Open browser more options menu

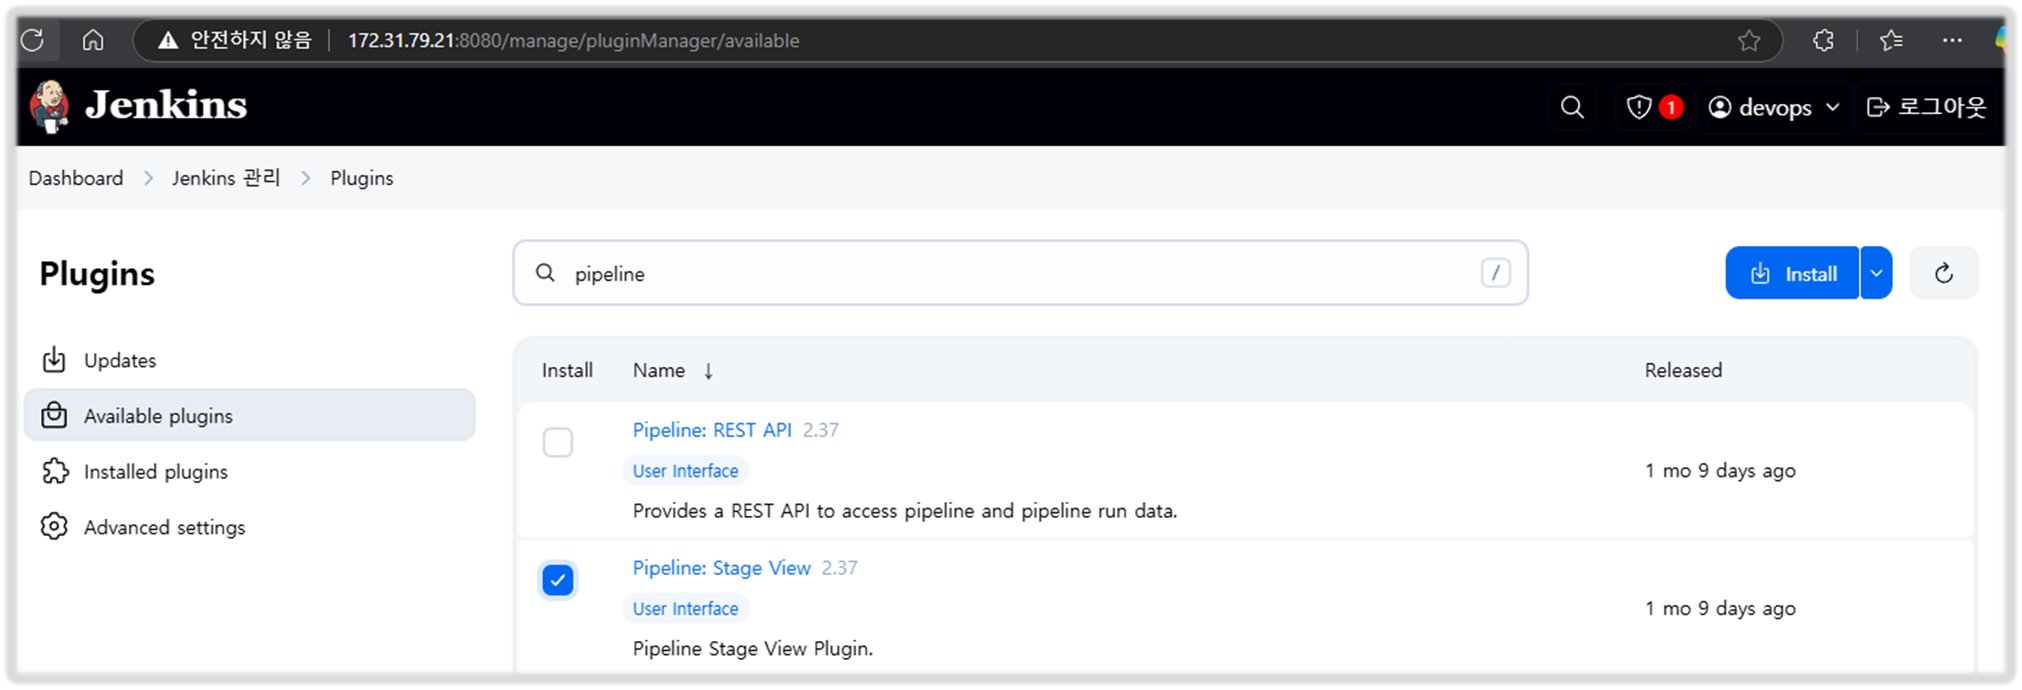tap(1952, 40)
